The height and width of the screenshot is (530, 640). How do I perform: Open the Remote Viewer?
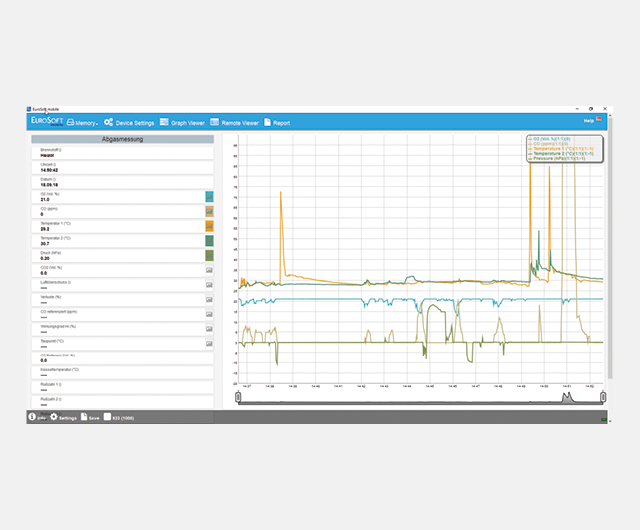(235, 123)
